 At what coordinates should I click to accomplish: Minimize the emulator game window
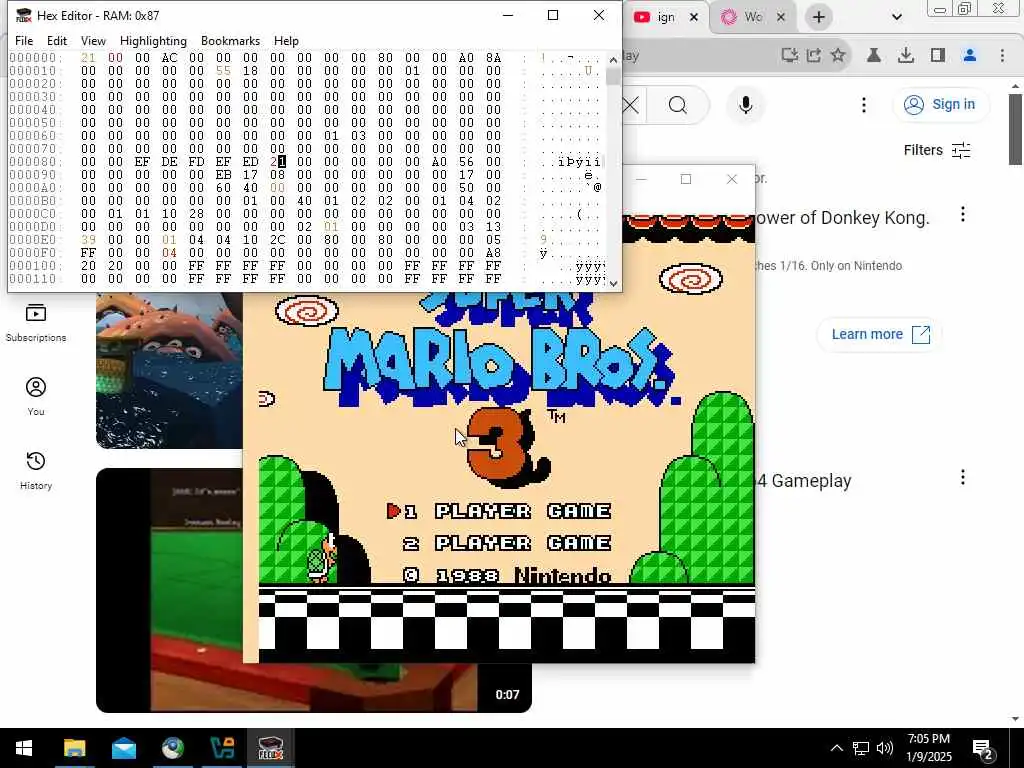(x=641, y=179)
